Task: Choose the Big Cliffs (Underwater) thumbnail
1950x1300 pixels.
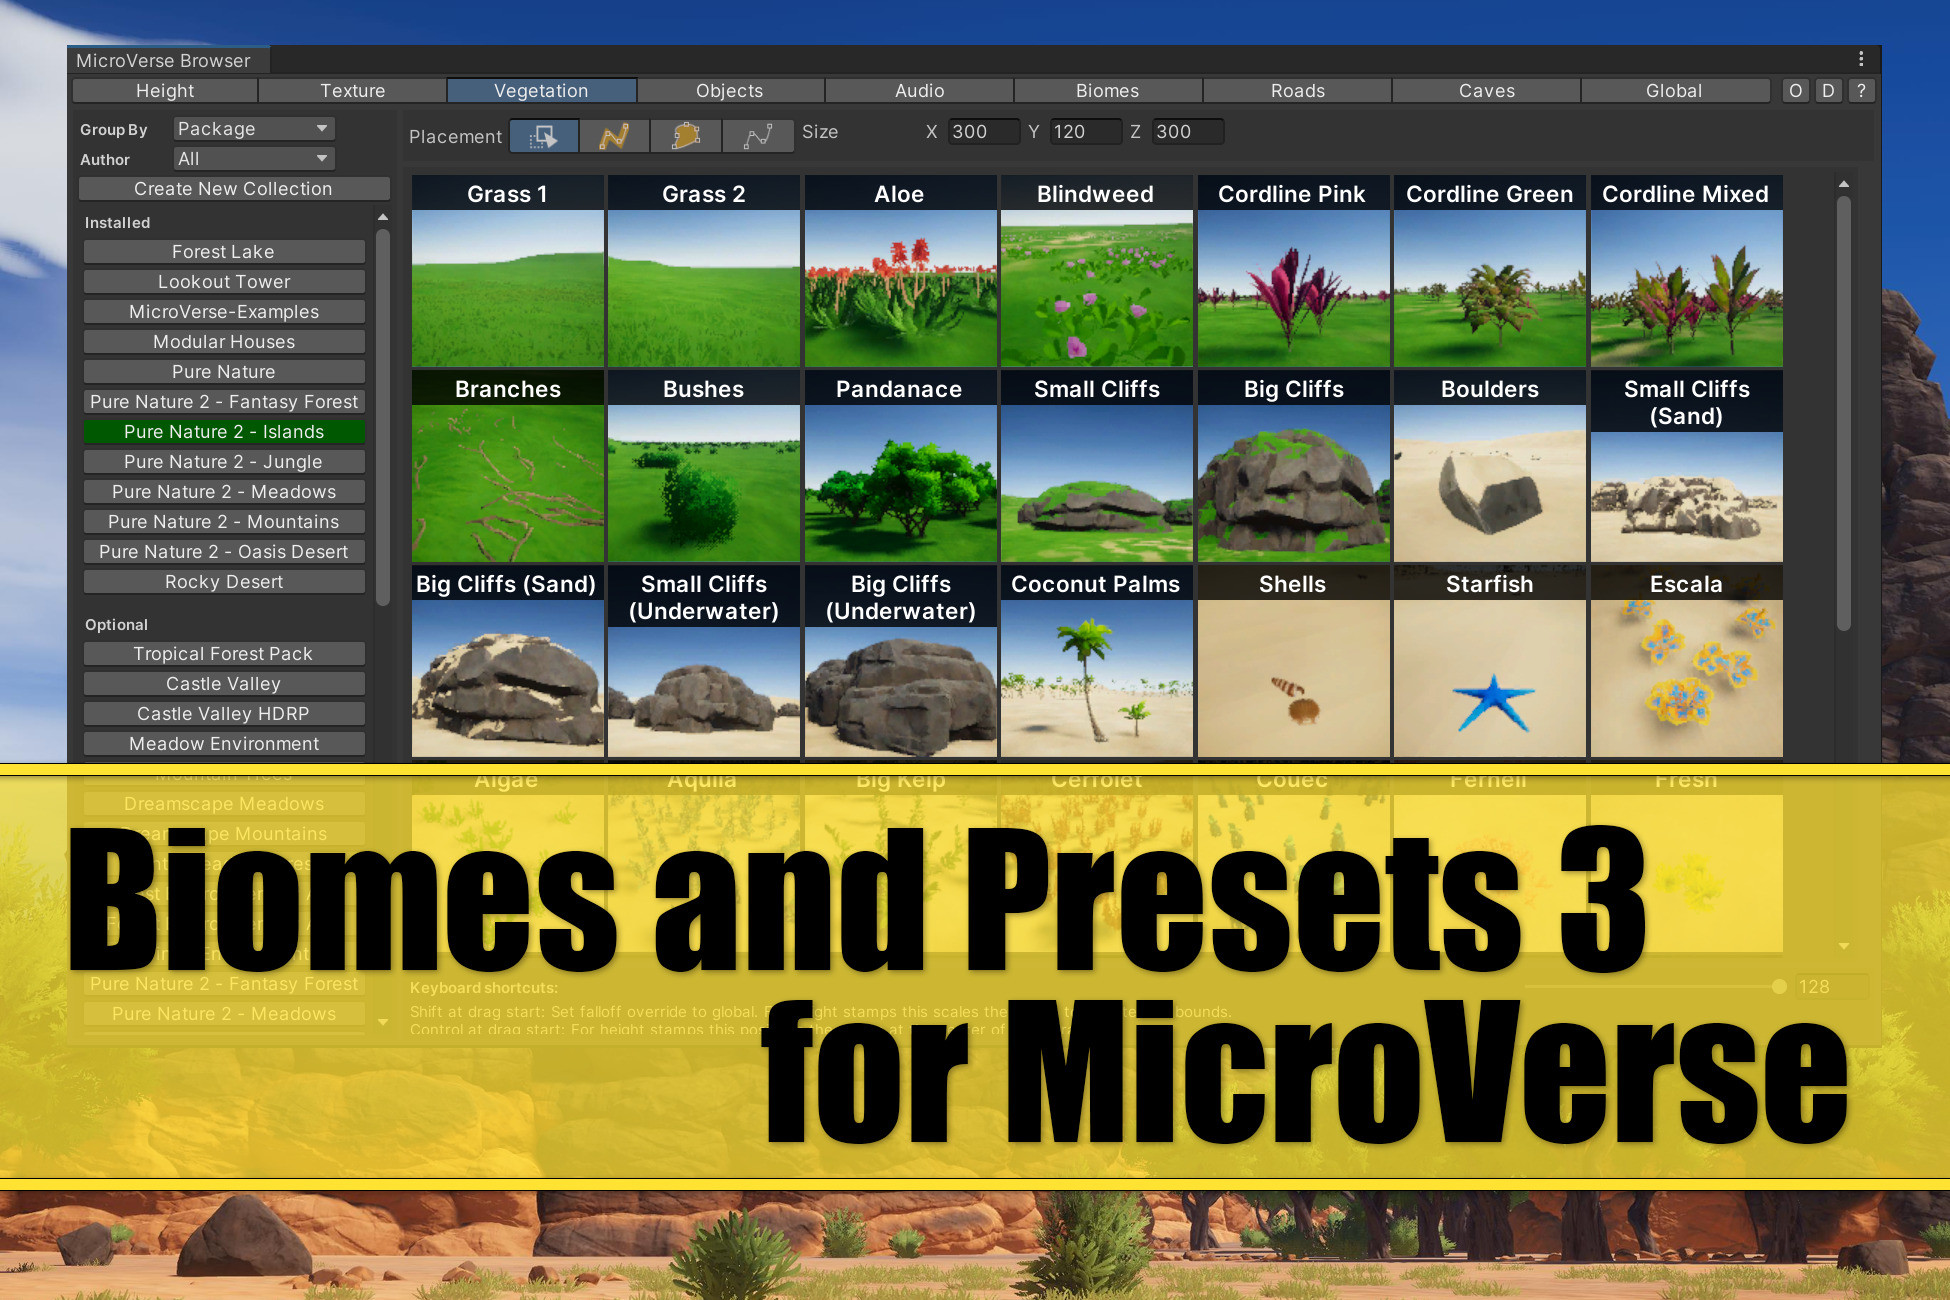Action: pyautogui.click(x=900, y=661)
